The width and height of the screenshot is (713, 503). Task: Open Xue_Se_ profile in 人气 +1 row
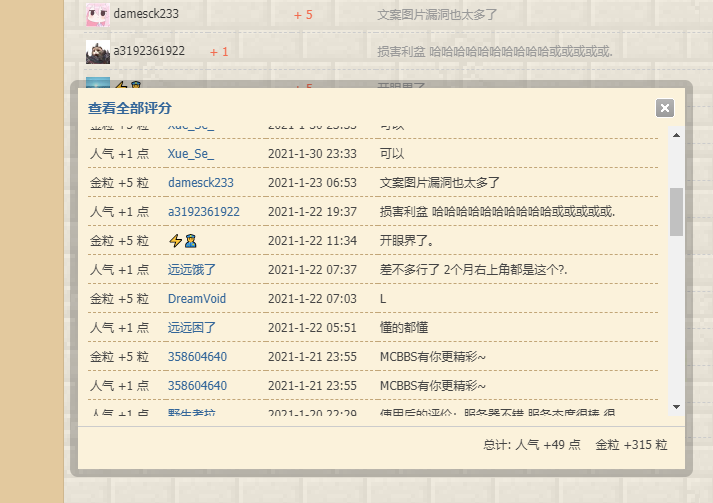(x=191, y=154)
